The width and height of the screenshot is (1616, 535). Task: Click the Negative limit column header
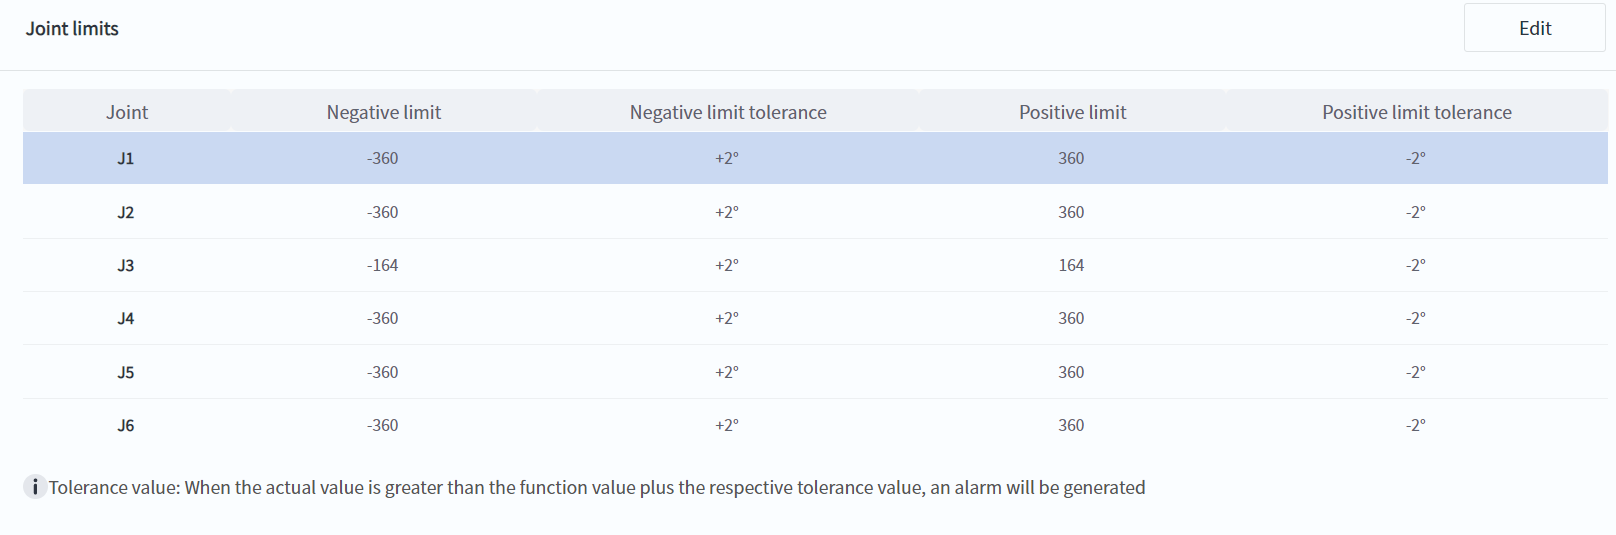click(383, 112)
